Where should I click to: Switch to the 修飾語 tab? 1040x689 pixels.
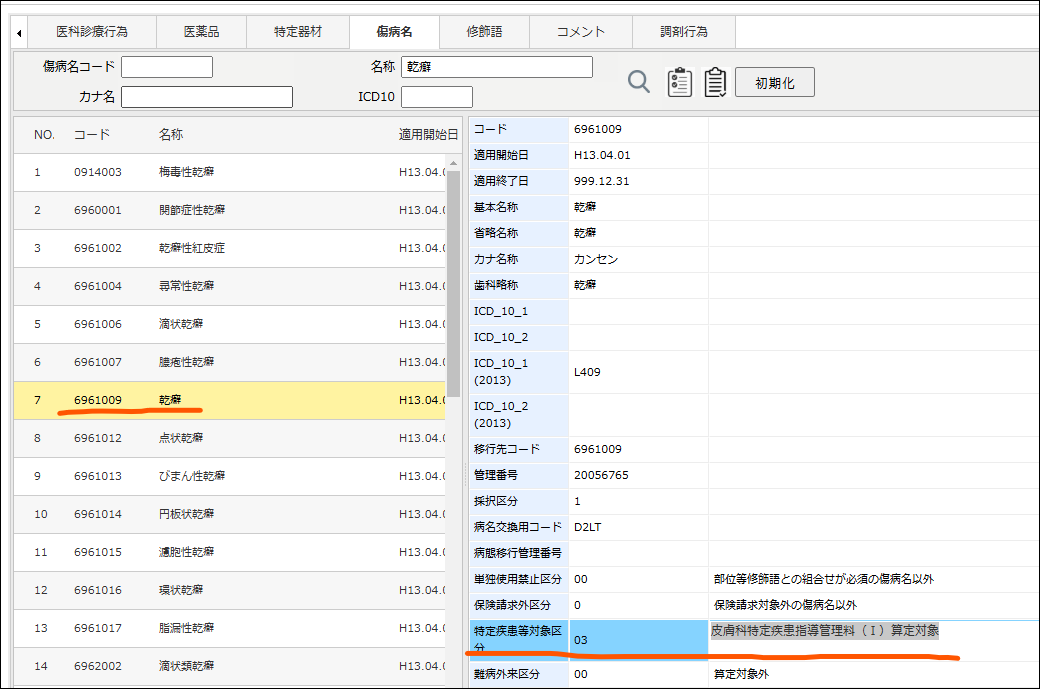click(484, 32)
